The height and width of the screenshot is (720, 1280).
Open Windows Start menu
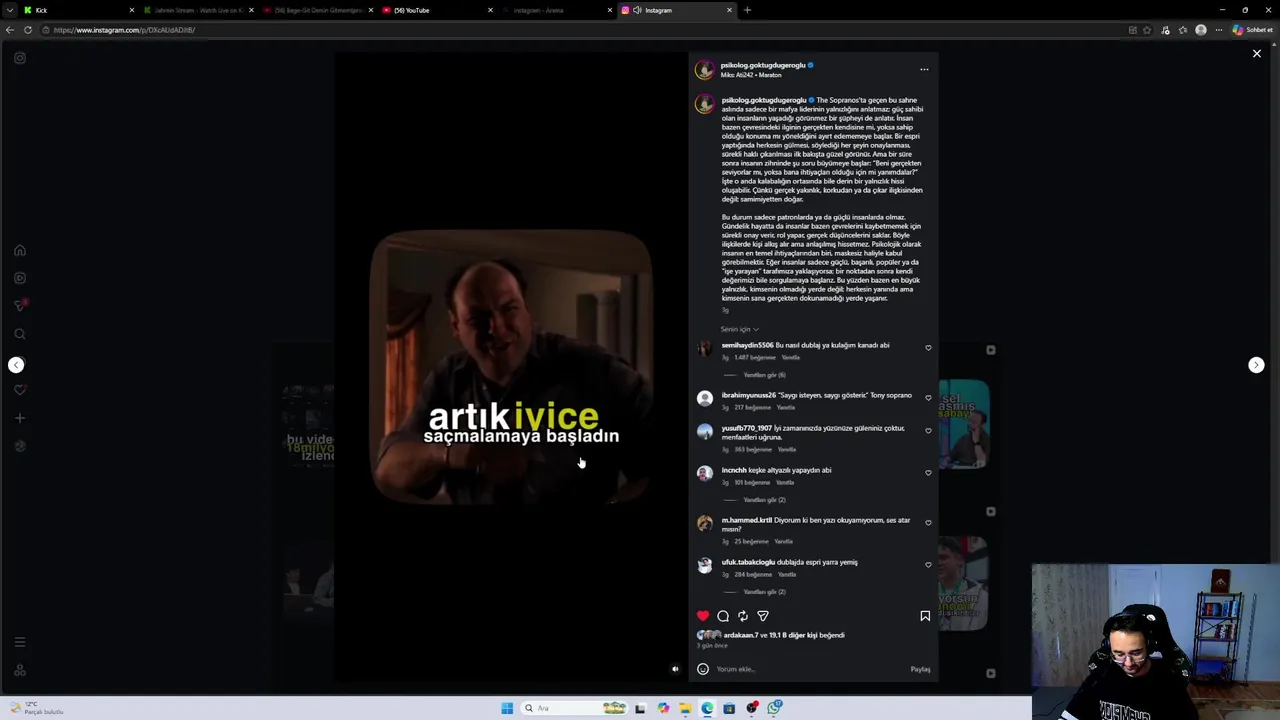pos(507,708)
